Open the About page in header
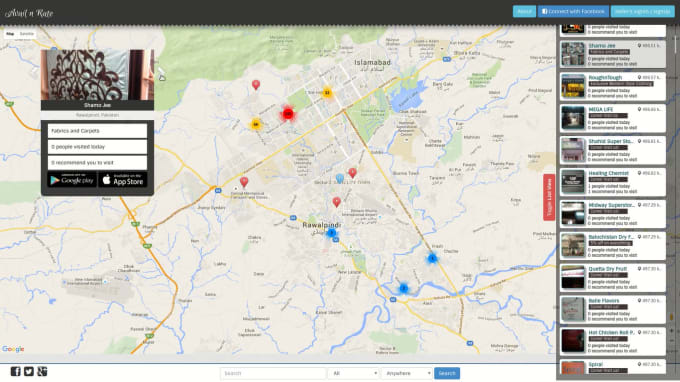Image resolution: width=680 pixels, height=382 pixels. [x=524, y=12]
